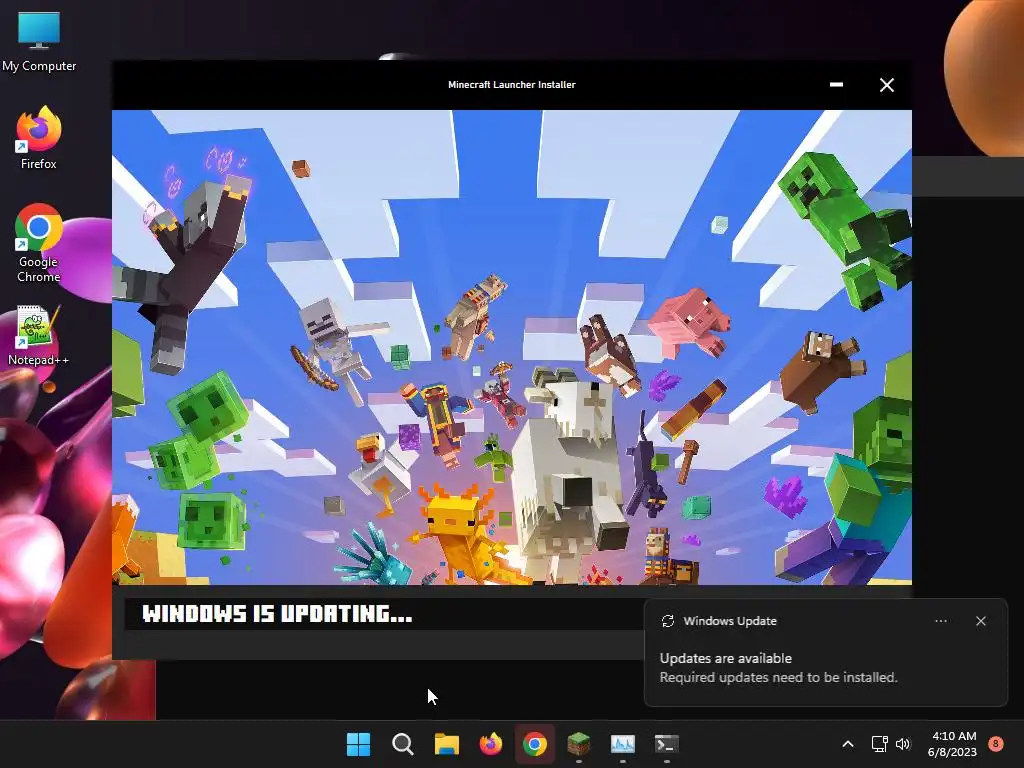Switch to Chrome in the taskbar
The image size is (1024, 768).
tap(535, 744)
